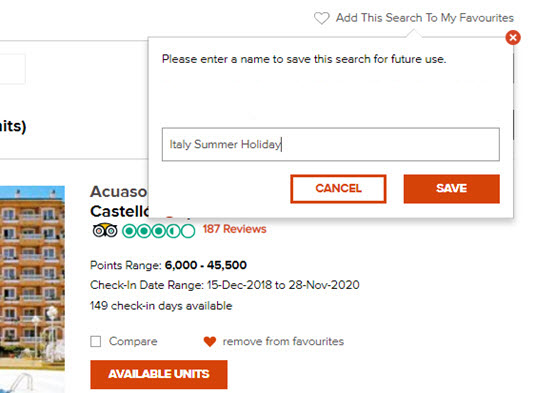Click the empty fifth rating circle
This screenshot has width=555, height=393.
188,231
